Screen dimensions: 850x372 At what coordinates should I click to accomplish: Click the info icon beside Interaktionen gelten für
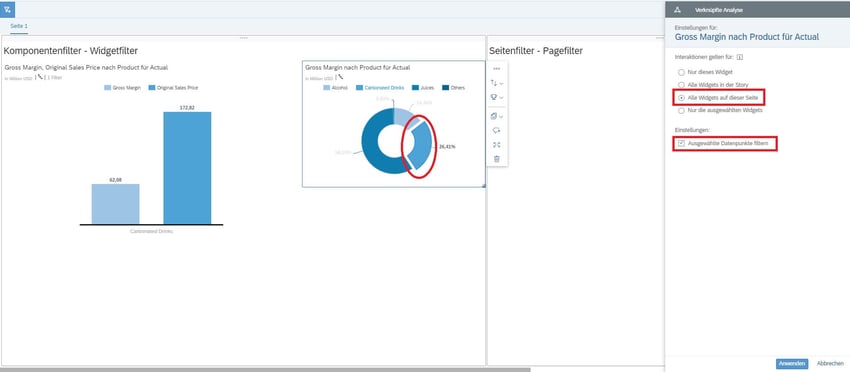click(x=739, y=57)
